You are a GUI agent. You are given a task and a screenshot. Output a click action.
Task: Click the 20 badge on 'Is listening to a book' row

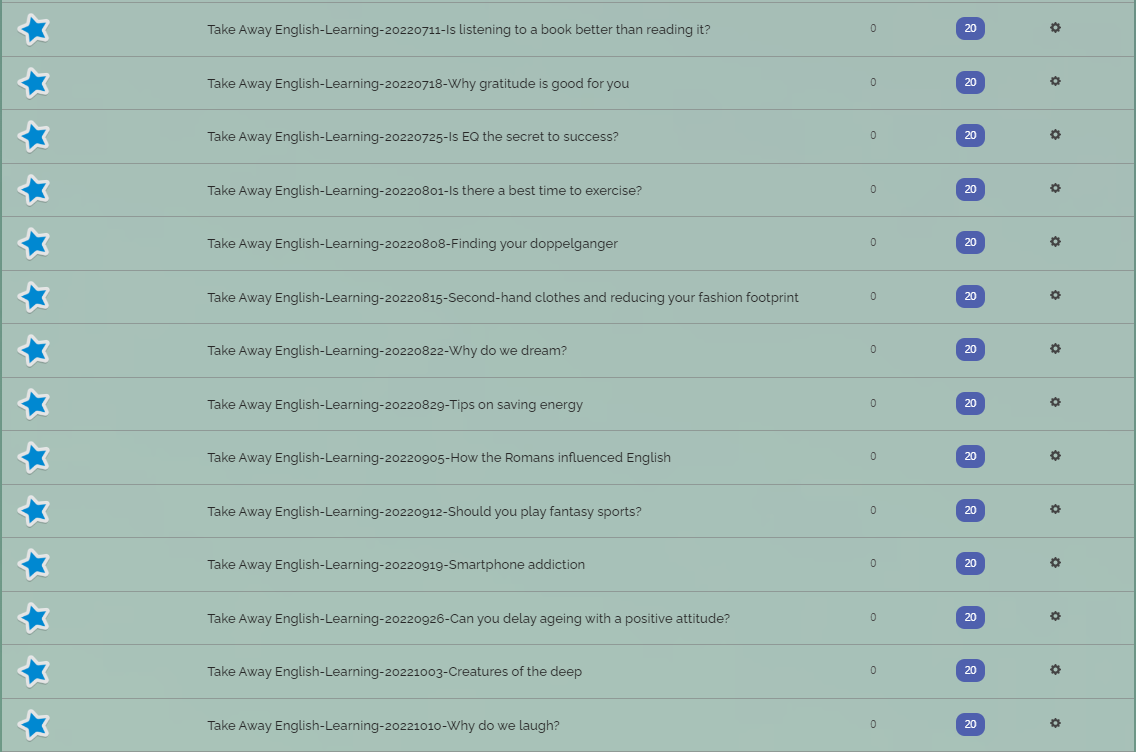970,28
